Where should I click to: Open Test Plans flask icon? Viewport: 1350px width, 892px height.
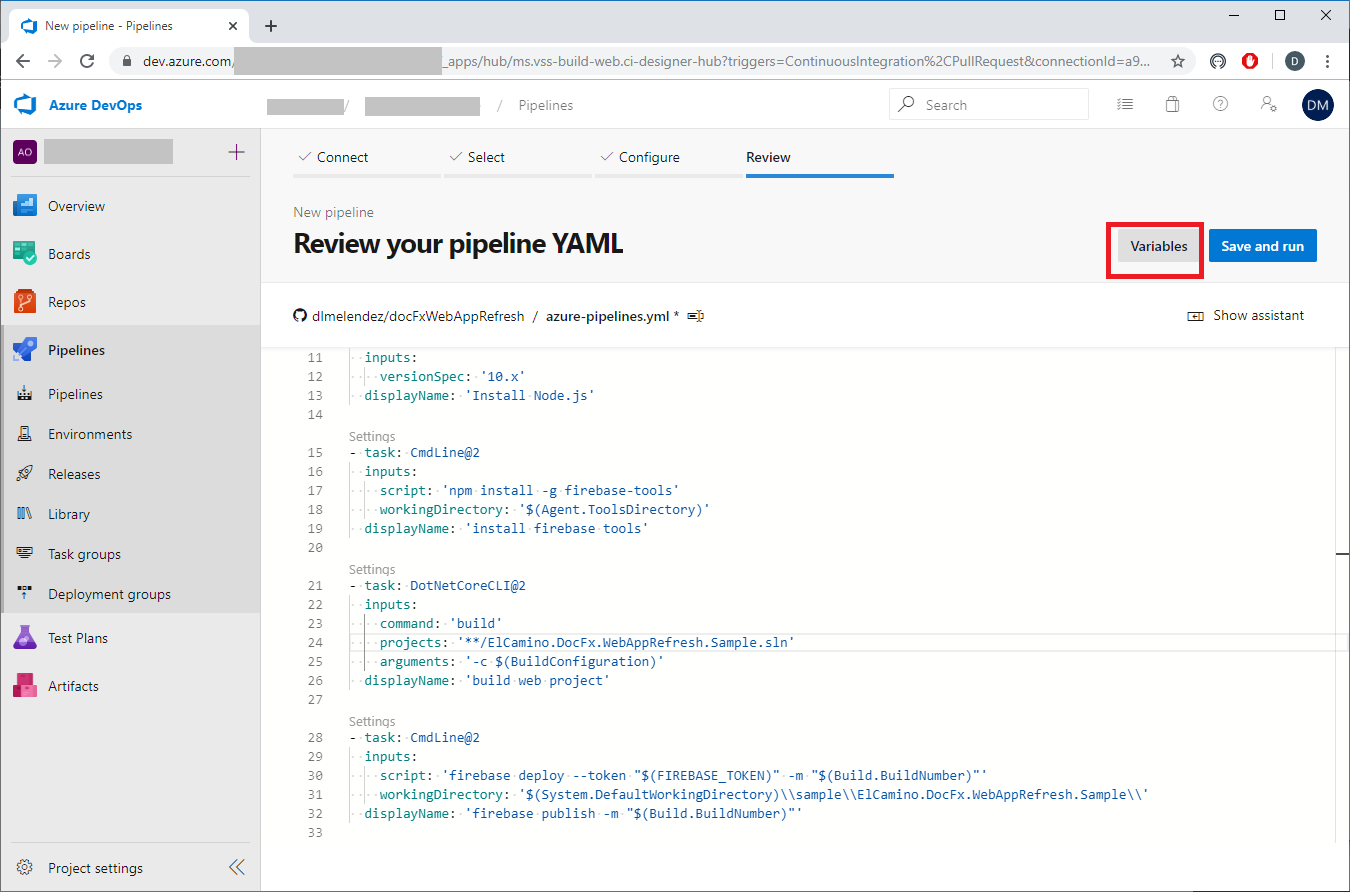tap(25, 638)
